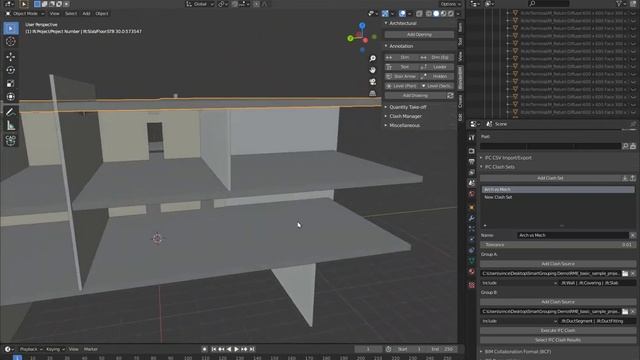The width and height of the screenshot is (640, 360).
Task: Click the pan view hand icon
Action: (x=373, y=70)
